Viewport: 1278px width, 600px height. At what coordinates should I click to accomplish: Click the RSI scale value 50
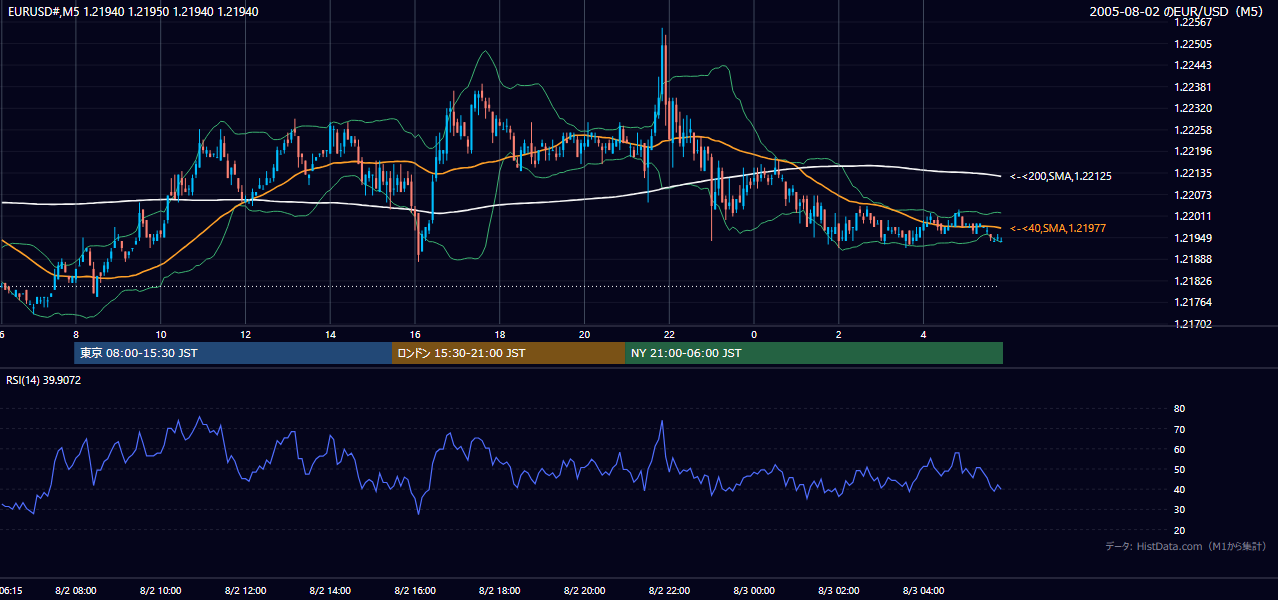click(1179, 469)
